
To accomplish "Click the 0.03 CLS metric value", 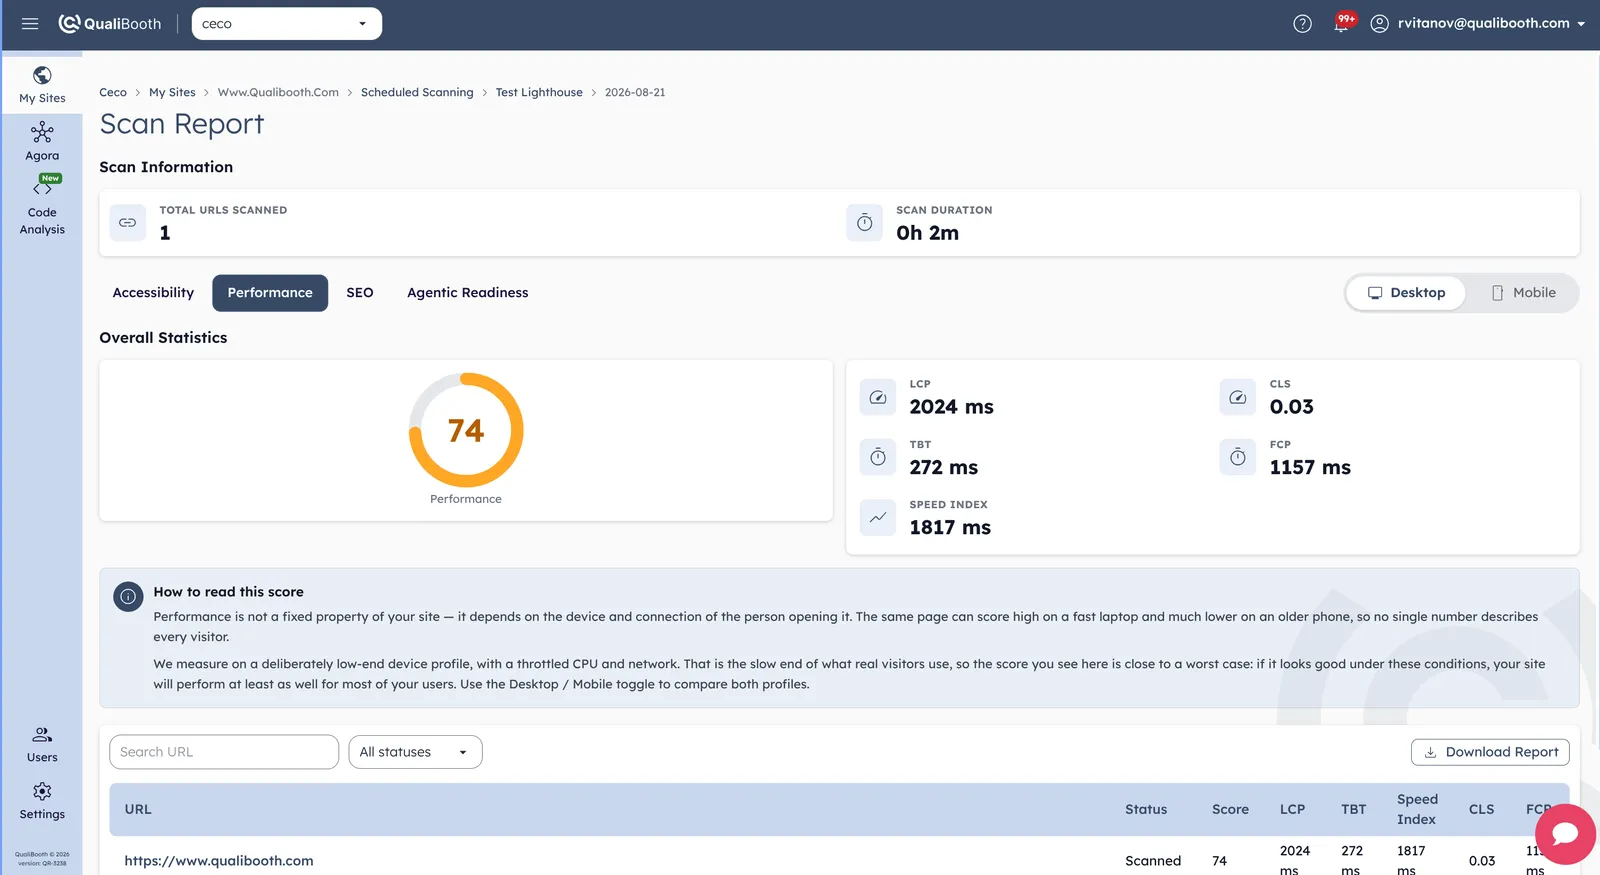I will tap(1291, 407).
